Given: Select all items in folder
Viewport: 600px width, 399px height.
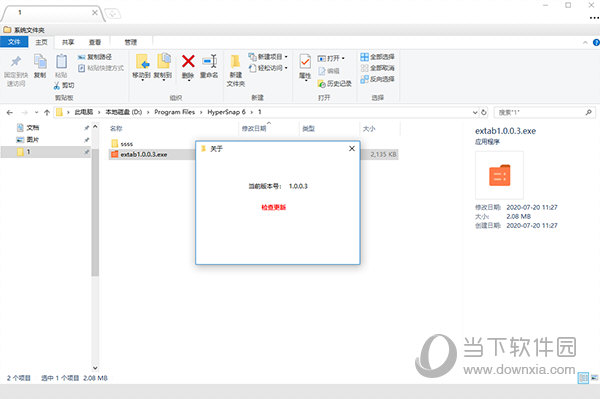Looking at the screenshot, I should tap(377, 57).
